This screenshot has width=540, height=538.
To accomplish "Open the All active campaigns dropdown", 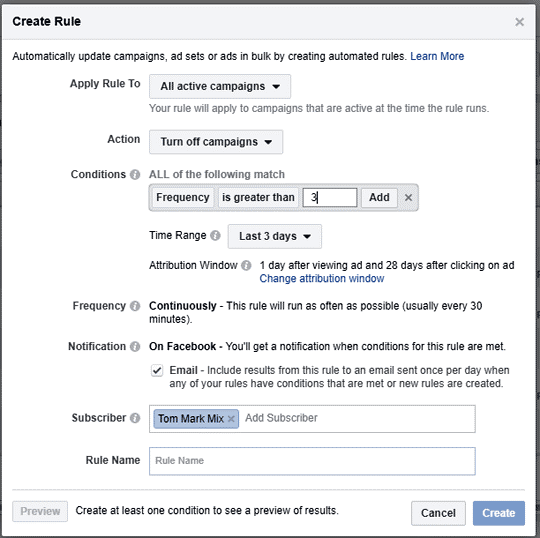I will pyautogui.click(x=220, y=86).
